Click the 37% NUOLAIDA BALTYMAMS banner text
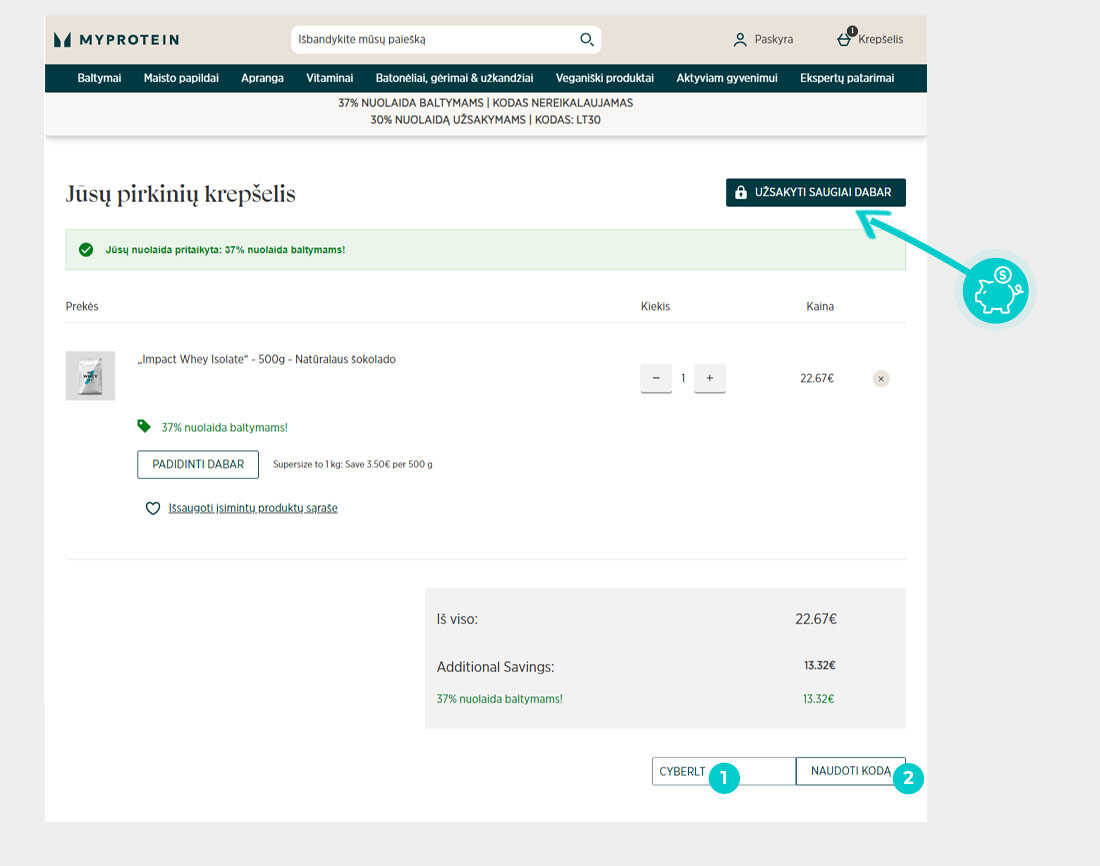The width and height of the screenshot is (1100, 866). [x=485, y=103]
